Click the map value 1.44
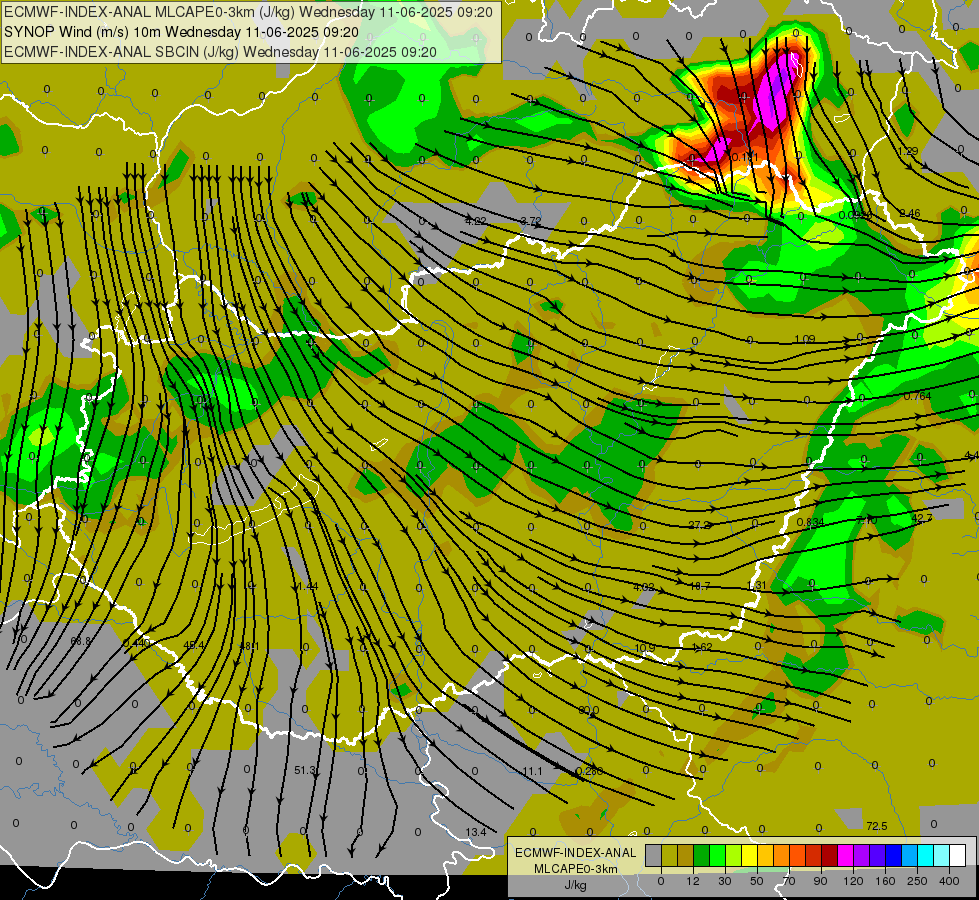979x900 pixels. click(308, 586)
